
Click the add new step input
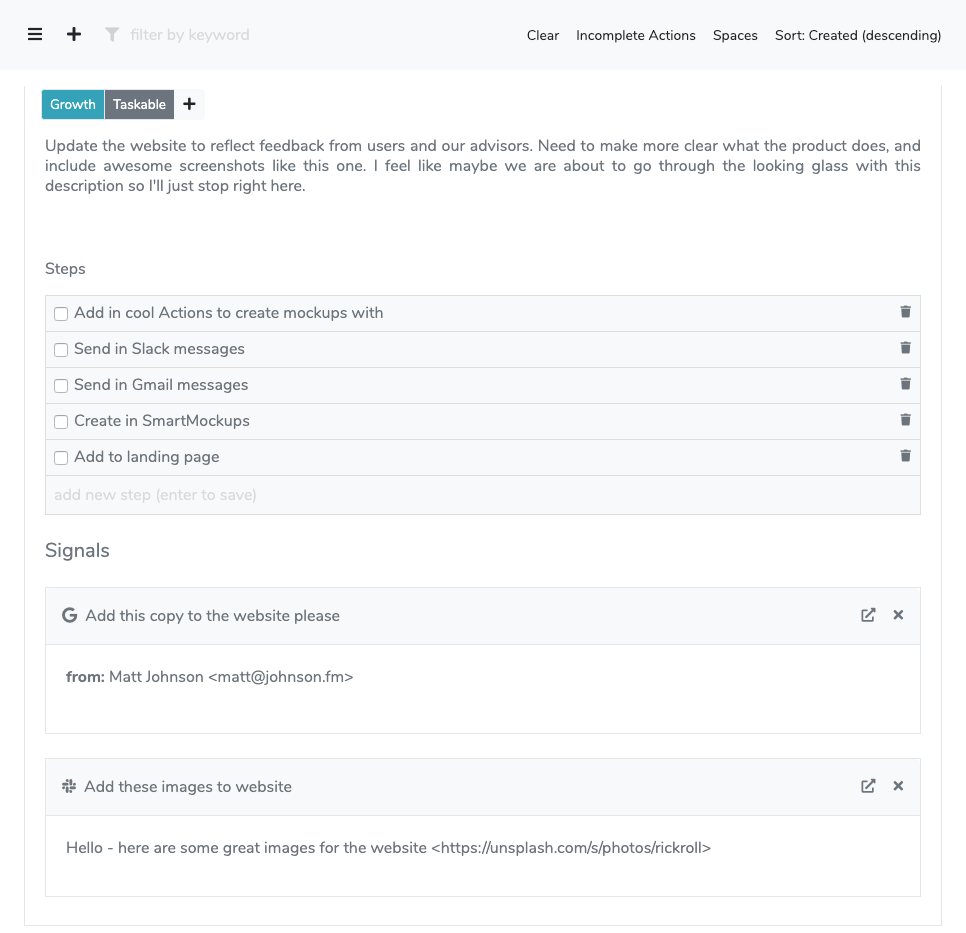pos(482,495)
